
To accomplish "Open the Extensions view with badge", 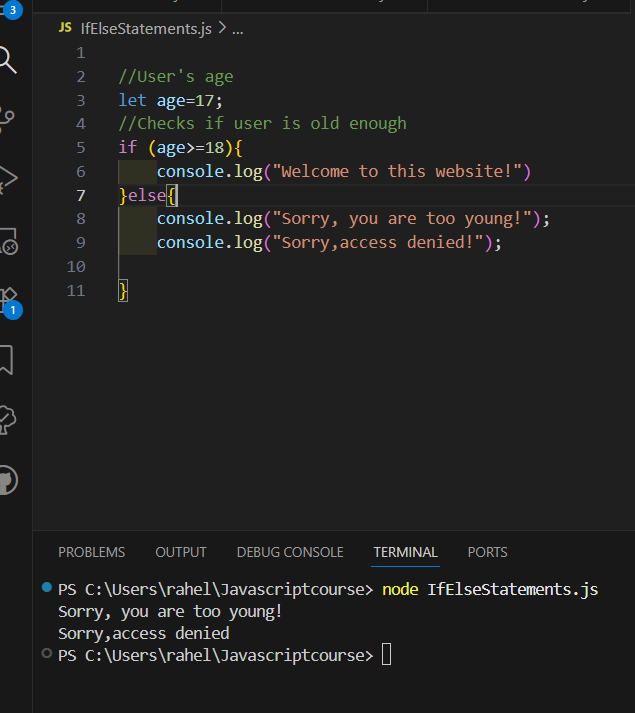I will [x=6, y=300].
